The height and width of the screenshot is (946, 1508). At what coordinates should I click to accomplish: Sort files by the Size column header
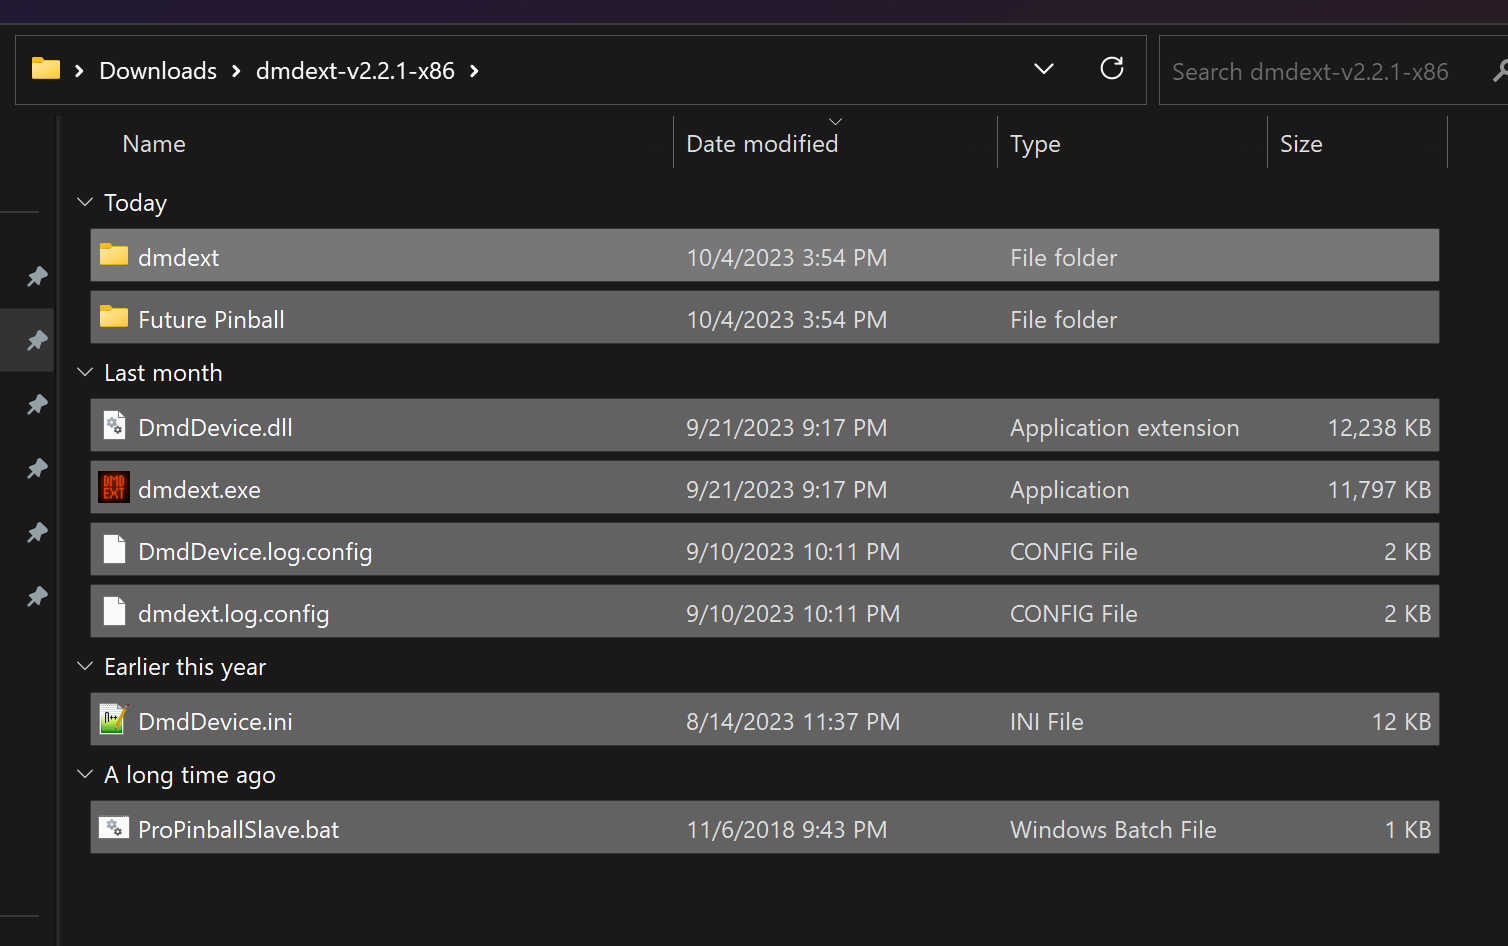pos(1301,143)
